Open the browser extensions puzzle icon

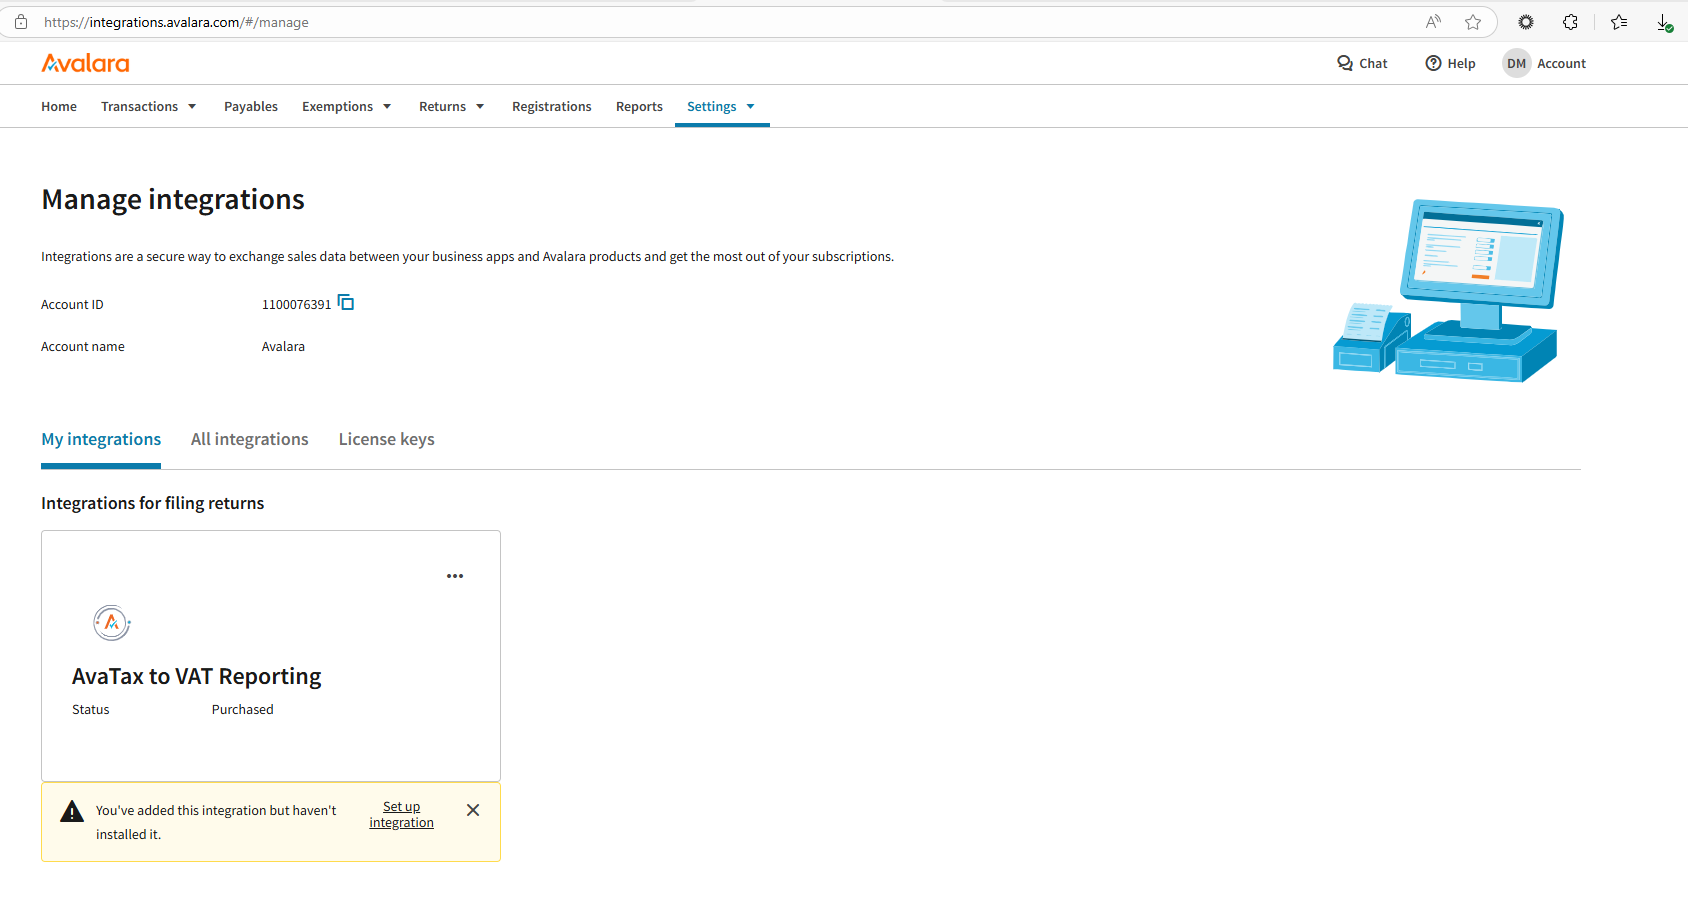pos(1570,22)
